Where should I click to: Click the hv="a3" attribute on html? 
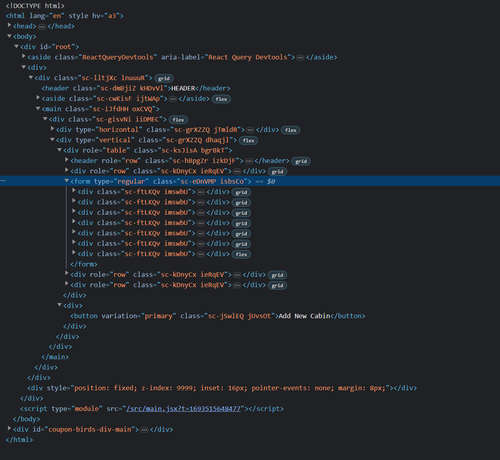tap(106, 16)
